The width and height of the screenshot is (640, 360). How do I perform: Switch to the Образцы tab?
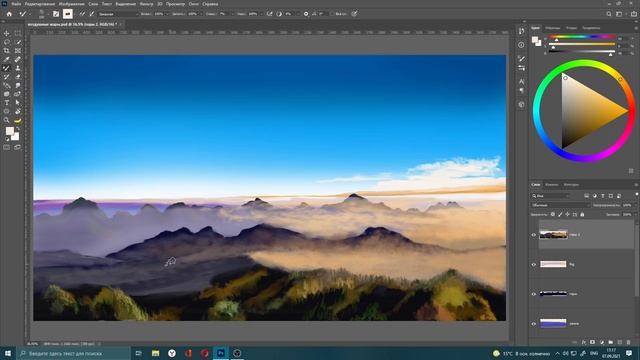(x=553, y=28)
